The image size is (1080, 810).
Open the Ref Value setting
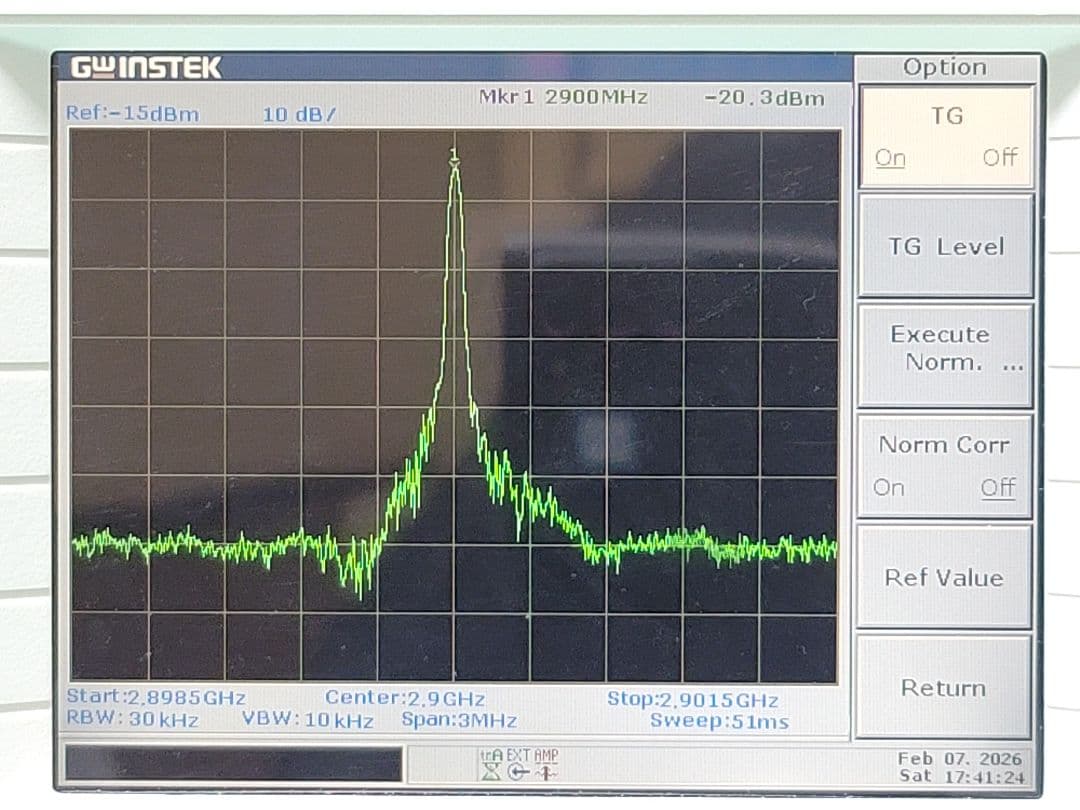[x=944, y=577]
